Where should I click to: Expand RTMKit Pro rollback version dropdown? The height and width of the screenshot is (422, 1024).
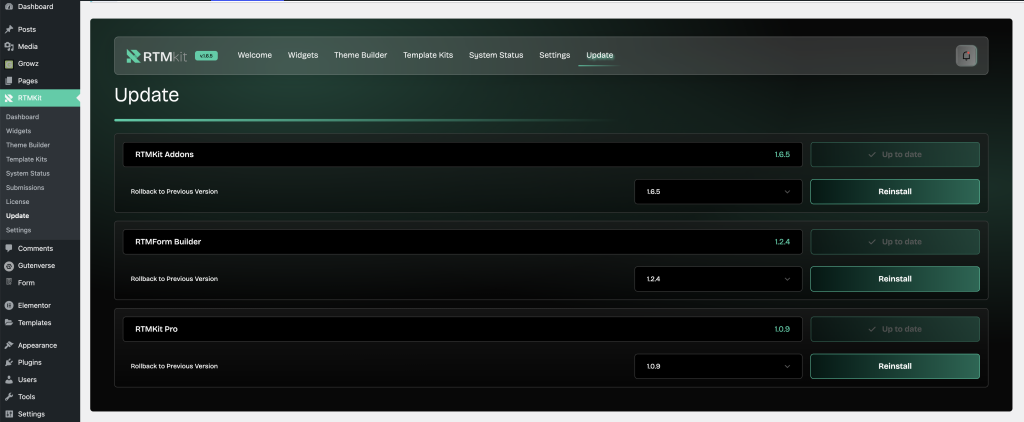pyautogui.click(x=718, y=366)
